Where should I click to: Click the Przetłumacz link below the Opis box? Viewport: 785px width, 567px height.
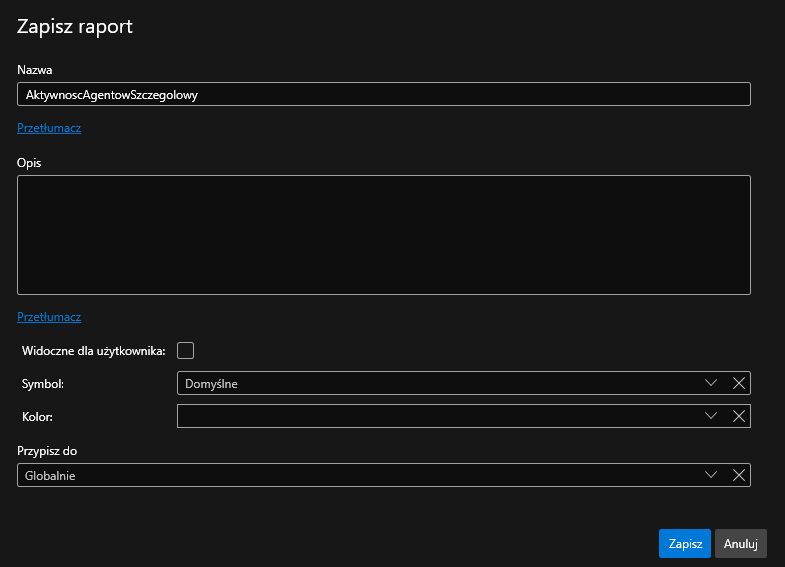coord(49,317)
